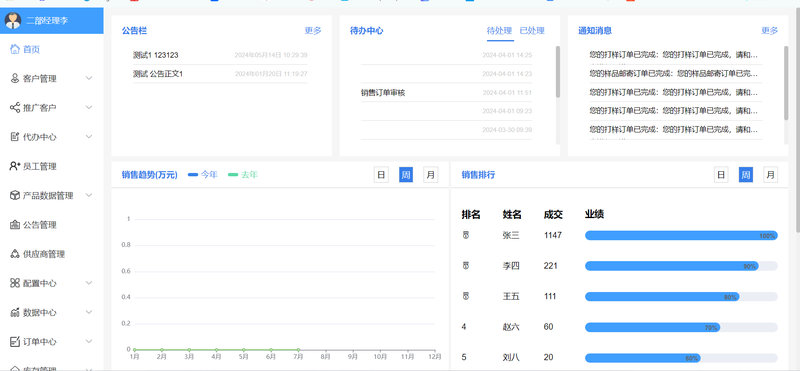The height and width of the screenshot is (371, 800).
Task: Click the name 赵六 in ranking
Action: (x=511, y=327)
